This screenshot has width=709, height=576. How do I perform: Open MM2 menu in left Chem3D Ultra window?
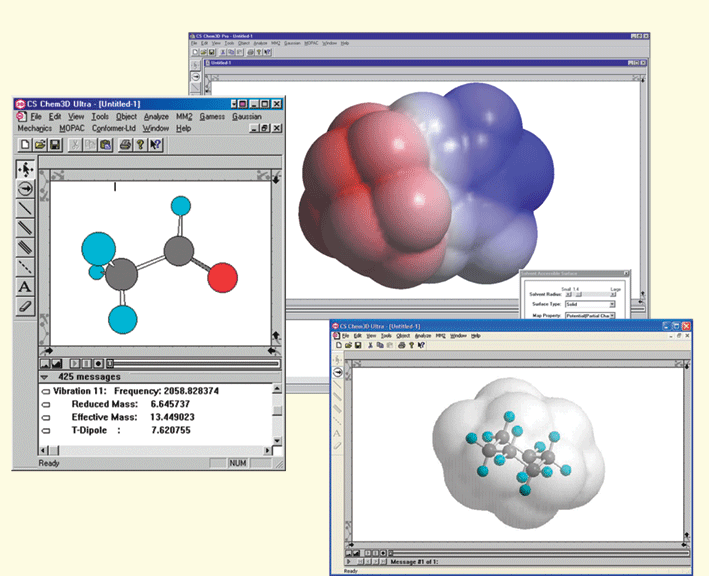pyautogui.click(x=184, y=117)
